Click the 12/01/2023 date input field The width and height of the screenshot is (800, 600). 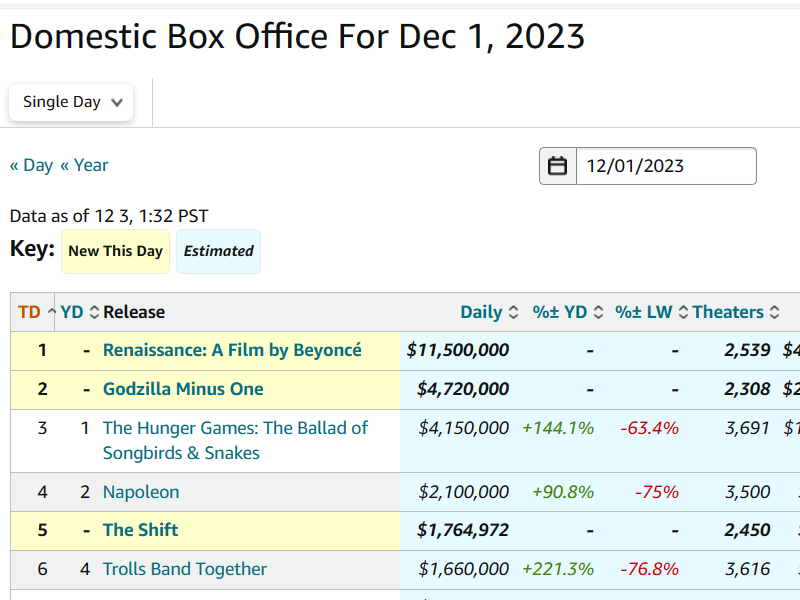point(665,166)
